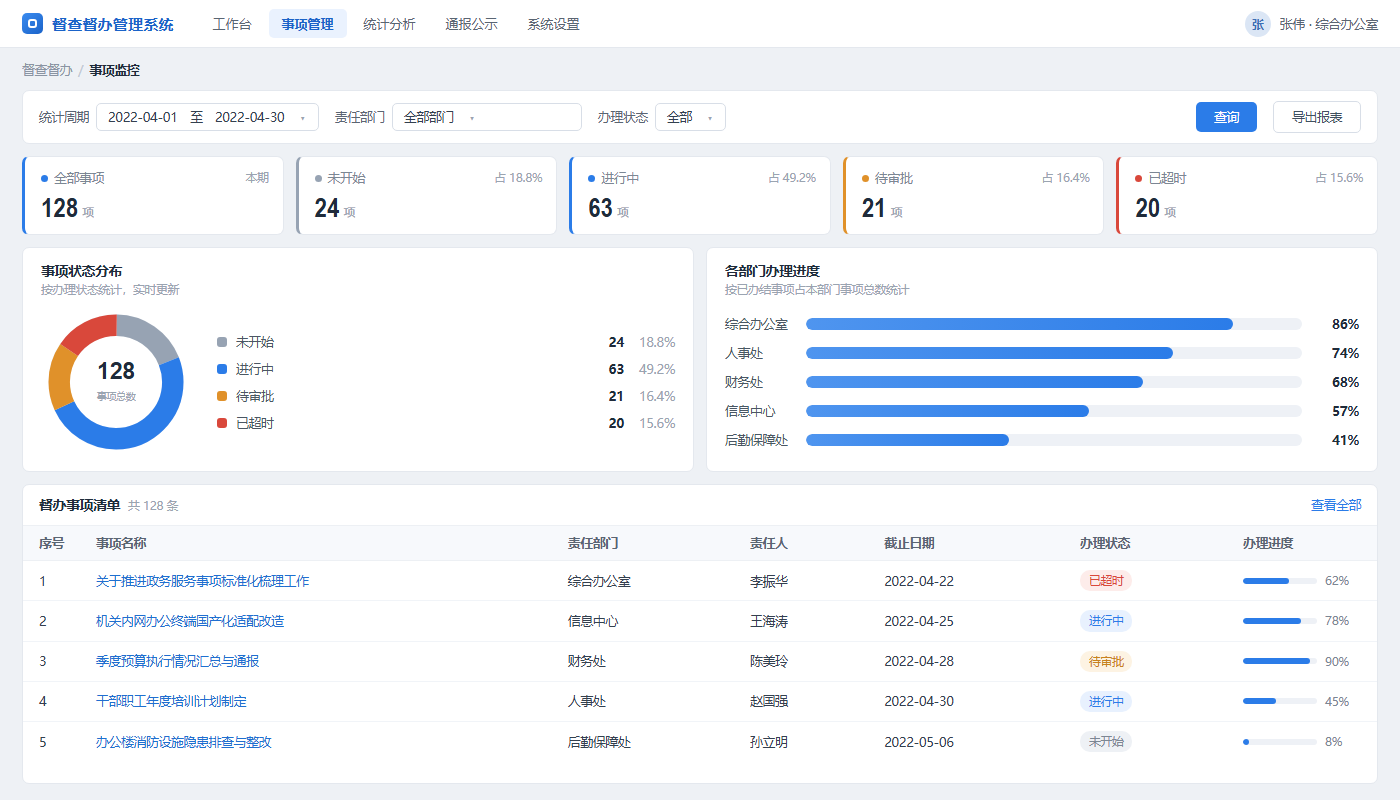
Task: Click the user avatar 张
Action: pos(1258,24)
